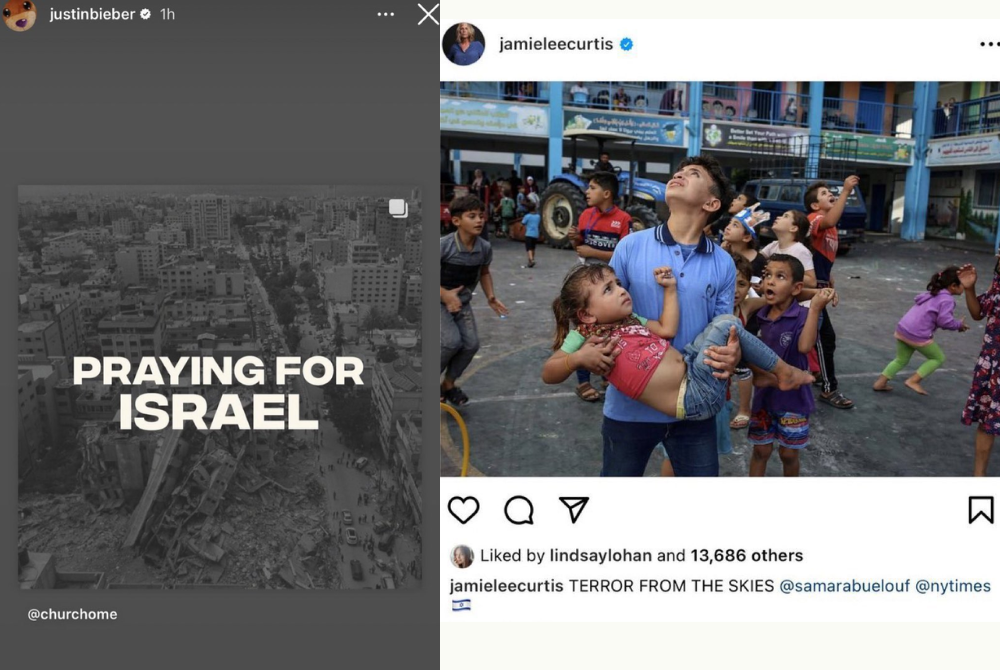1000x670 pixels.
Task: Open the story's three-dot options menu
Action: (386, 14)
